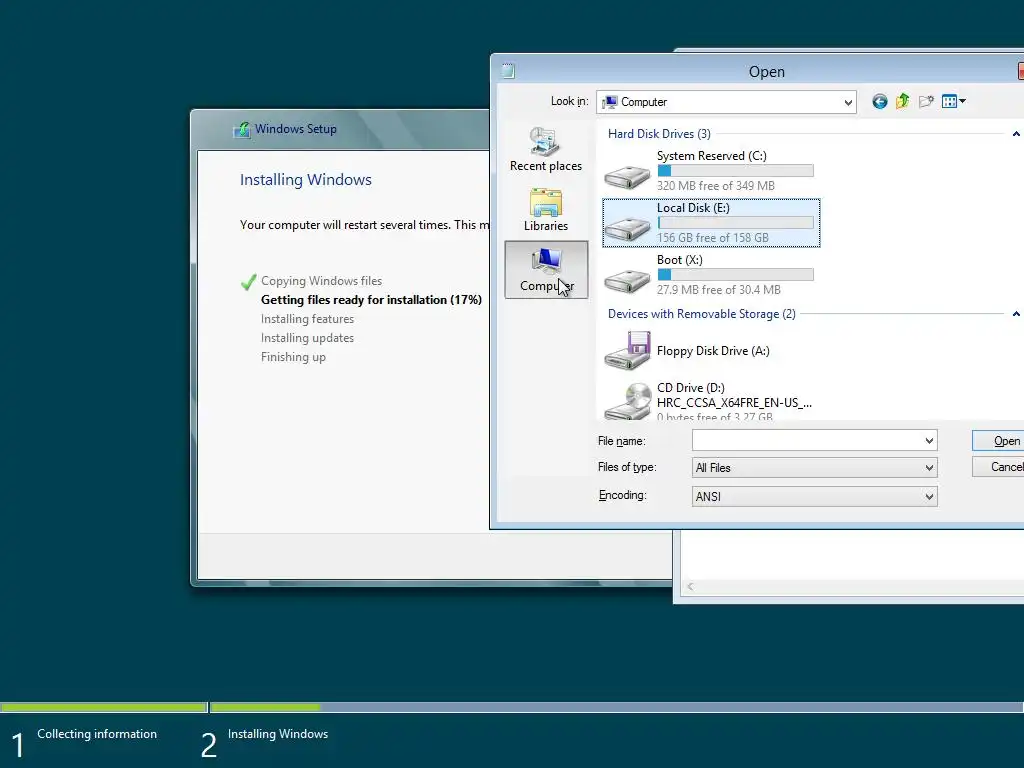The width and height of the screenshot is (1024, 768).
Task: Click the Hard Disk Drives (3) group header
Action: (x=659, y=134)
